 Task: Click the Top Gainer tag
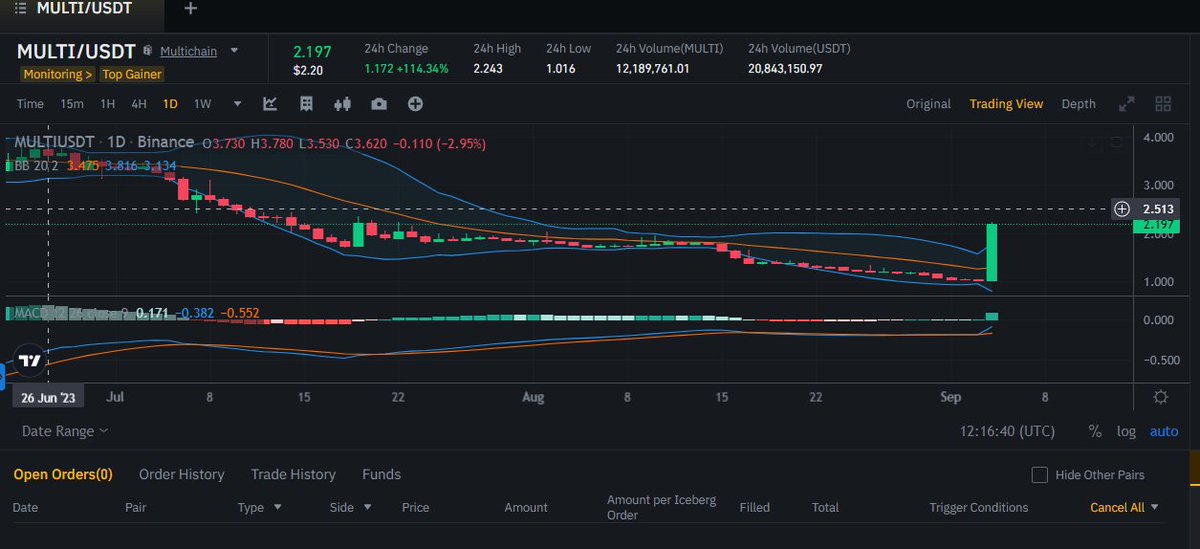point(131,74)
